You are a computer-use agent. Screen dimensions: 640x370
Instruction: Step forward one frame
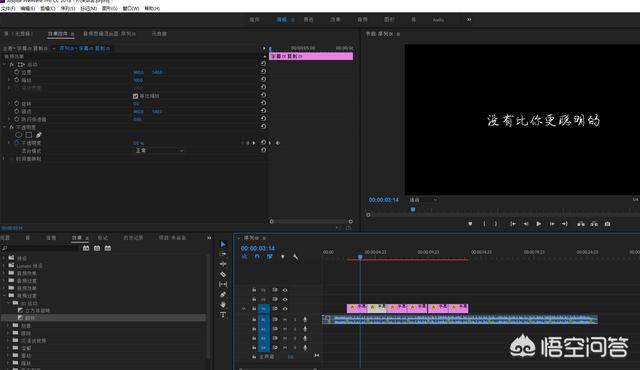tap(552, 224)
